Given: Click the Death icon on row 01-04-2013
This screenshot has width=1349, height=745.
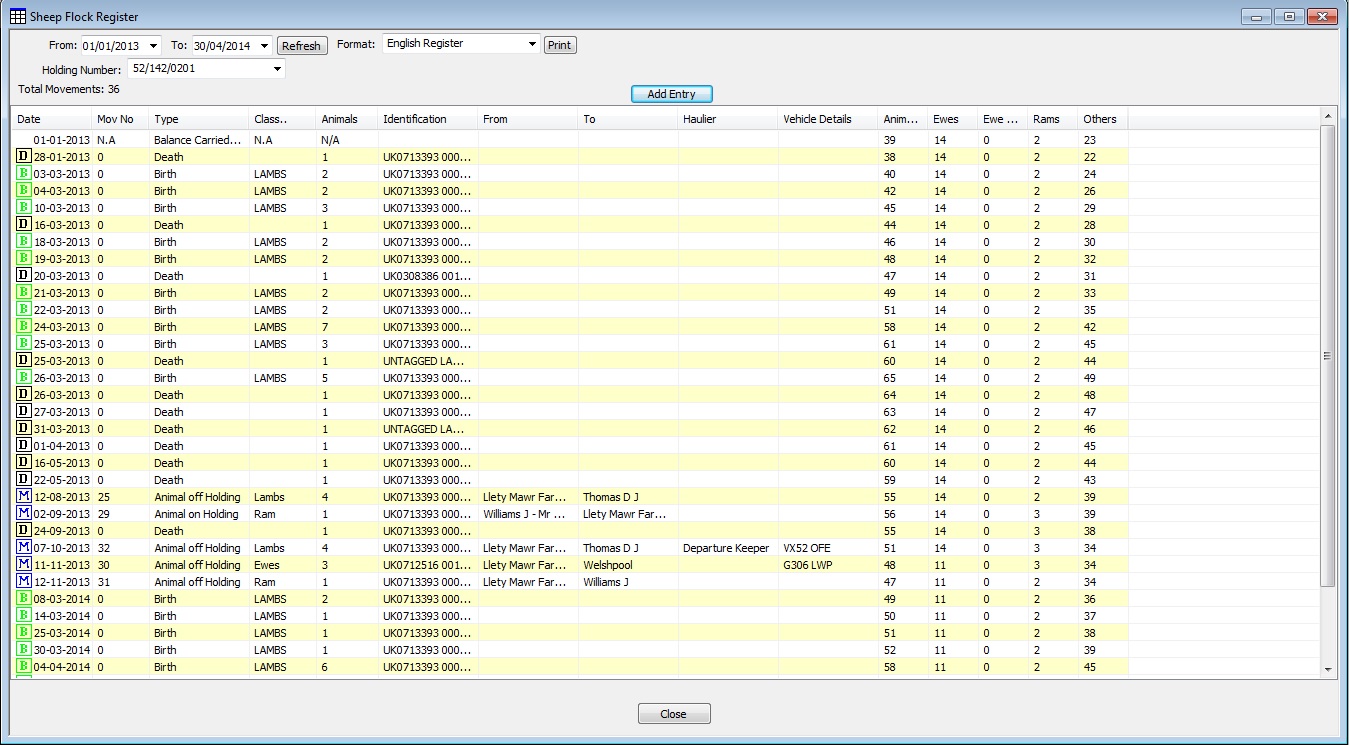Looking at the screenshot, I should coord(24,446).
